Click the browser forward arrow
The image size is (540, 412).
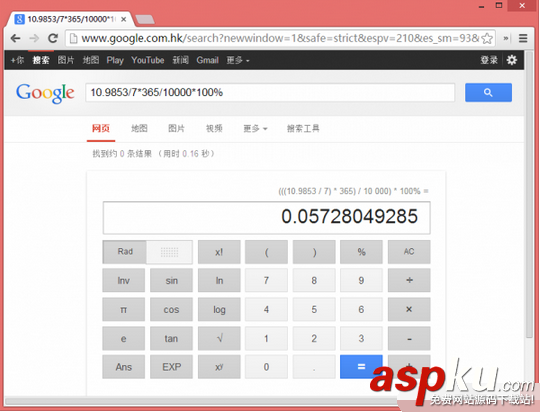click(34, 38)
